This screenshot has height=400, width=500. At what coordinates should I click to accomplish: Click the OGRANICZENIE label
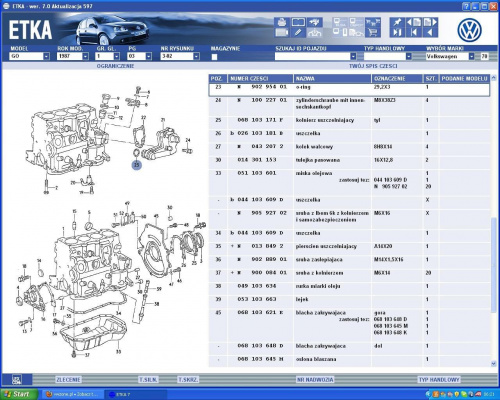coord(115,66)
